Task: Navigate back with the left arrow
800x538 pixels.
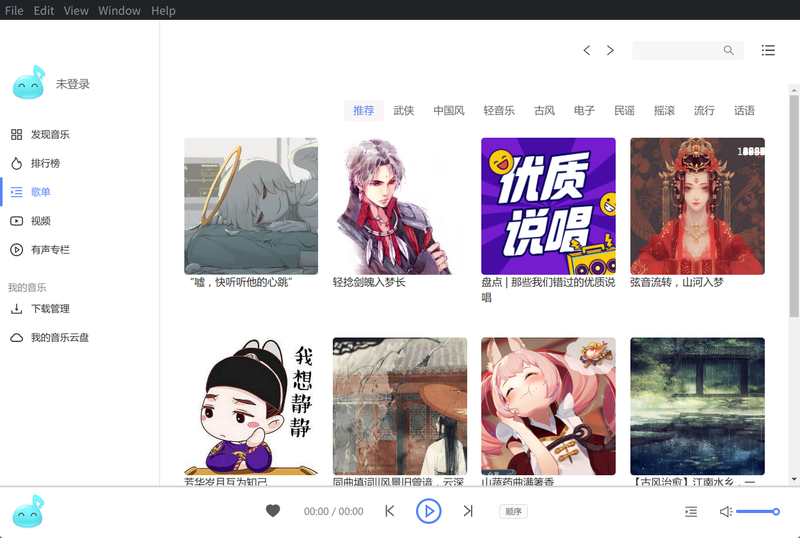Action: (587, 50)
